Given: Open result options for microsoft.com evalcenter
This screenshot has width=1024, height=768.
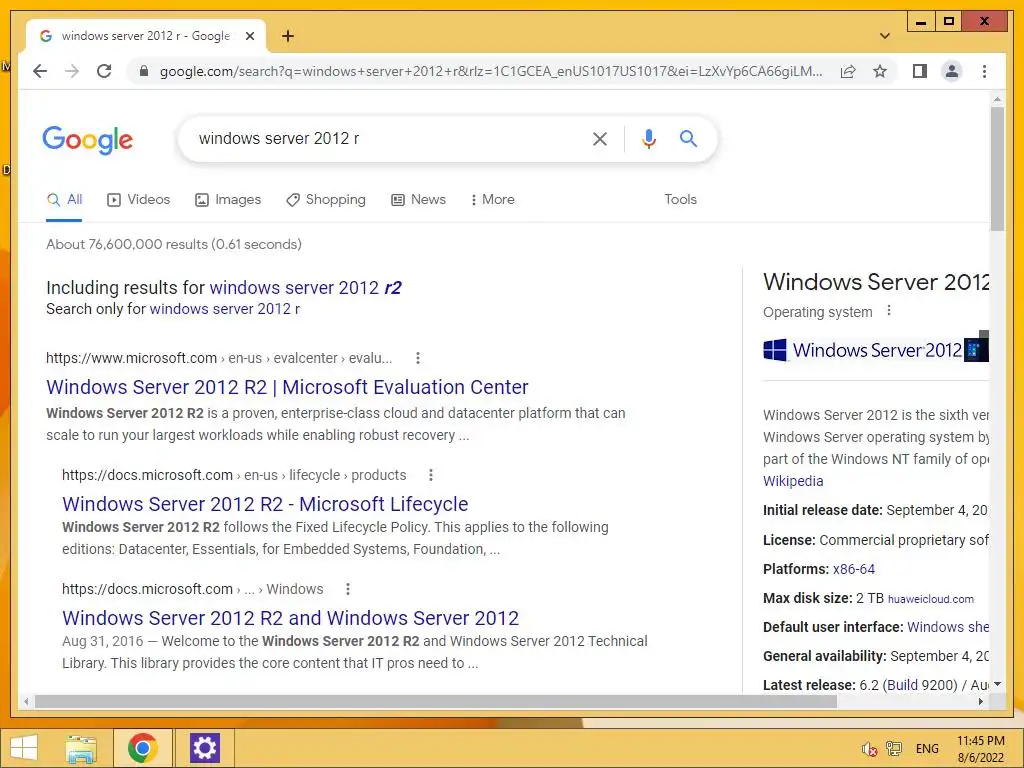Looking at the screenshot, I should tap(418, 358).
